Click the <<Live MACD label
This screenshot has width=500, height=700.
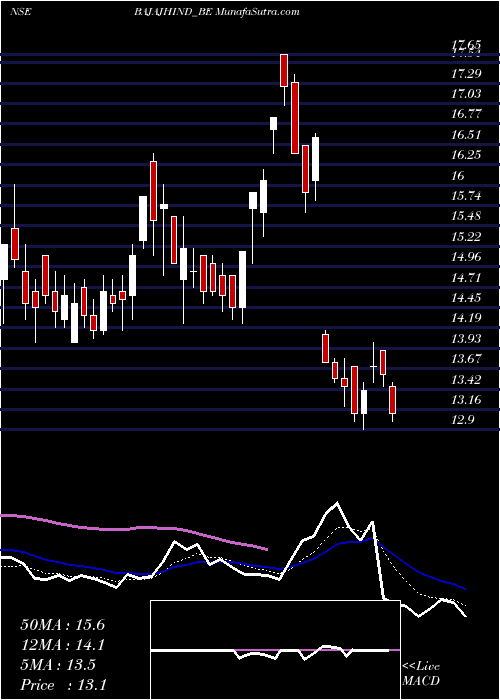(x=421, y=674)
